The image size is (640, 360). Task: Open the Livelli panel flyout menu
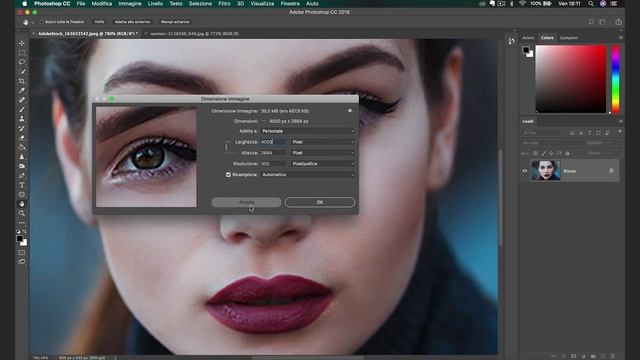coord(620,121)
